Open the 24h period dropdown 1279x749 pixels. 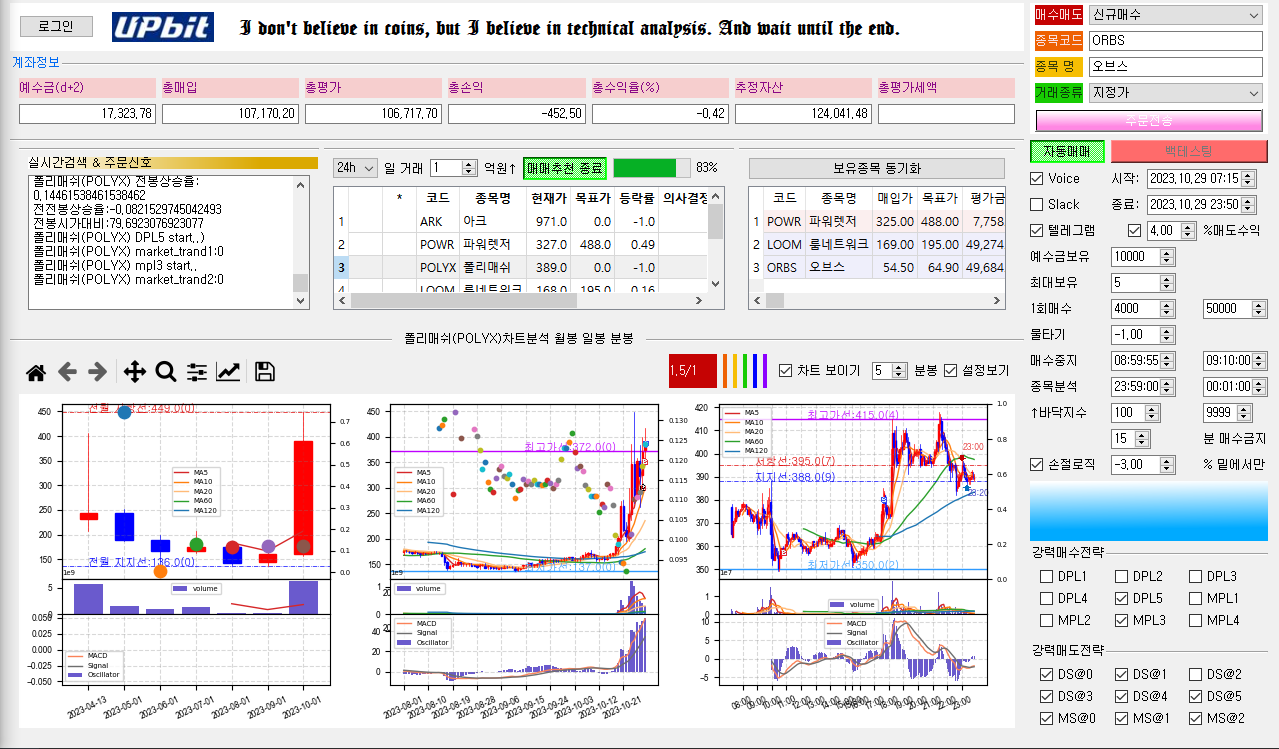[355, 167]
